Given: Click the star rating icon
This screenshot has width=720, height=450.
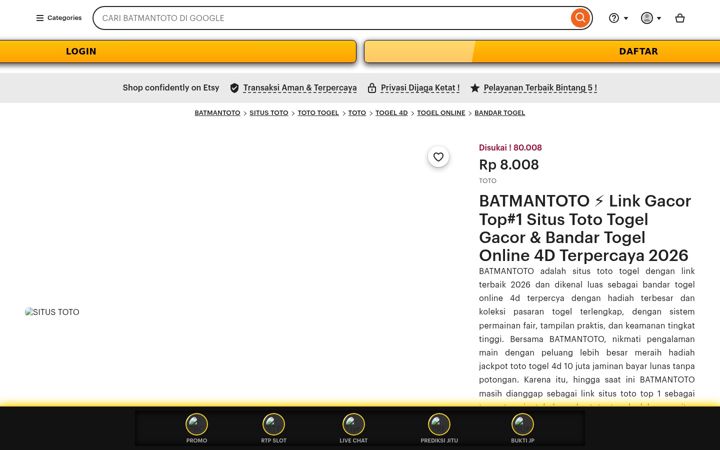Looking at the screenshot, I should 475,88.
